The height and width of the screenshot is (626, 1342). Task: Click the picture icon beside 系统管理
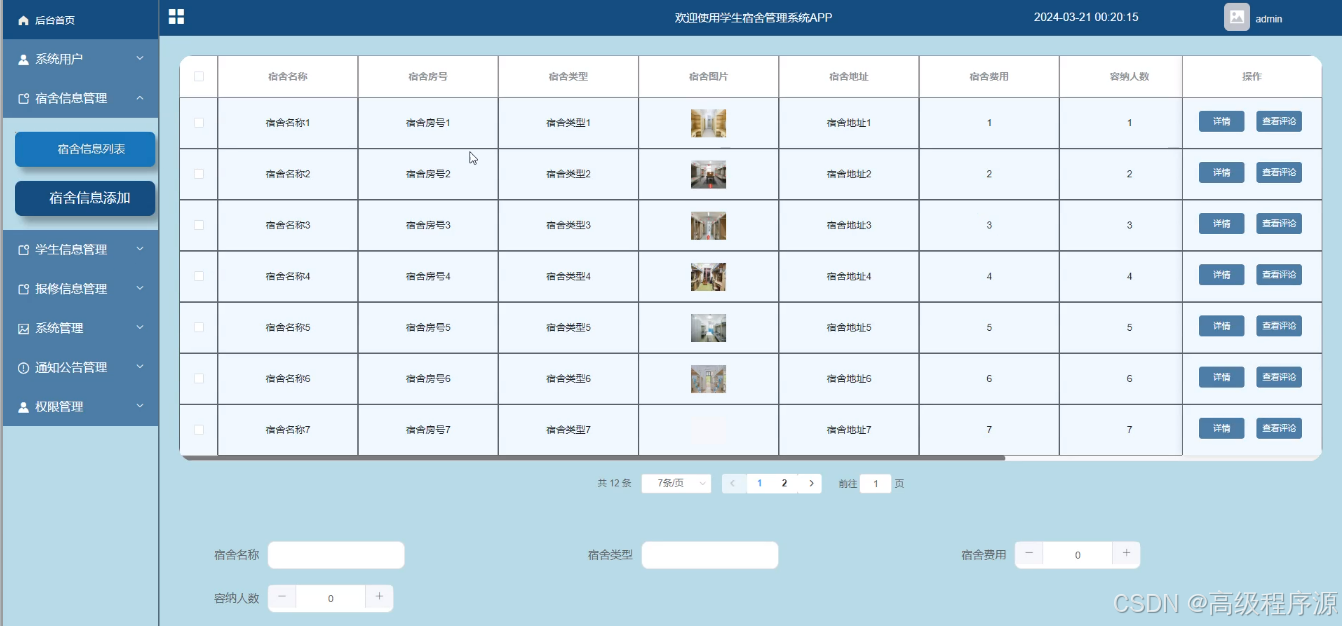pyautogui.click(x=24, y=328)
